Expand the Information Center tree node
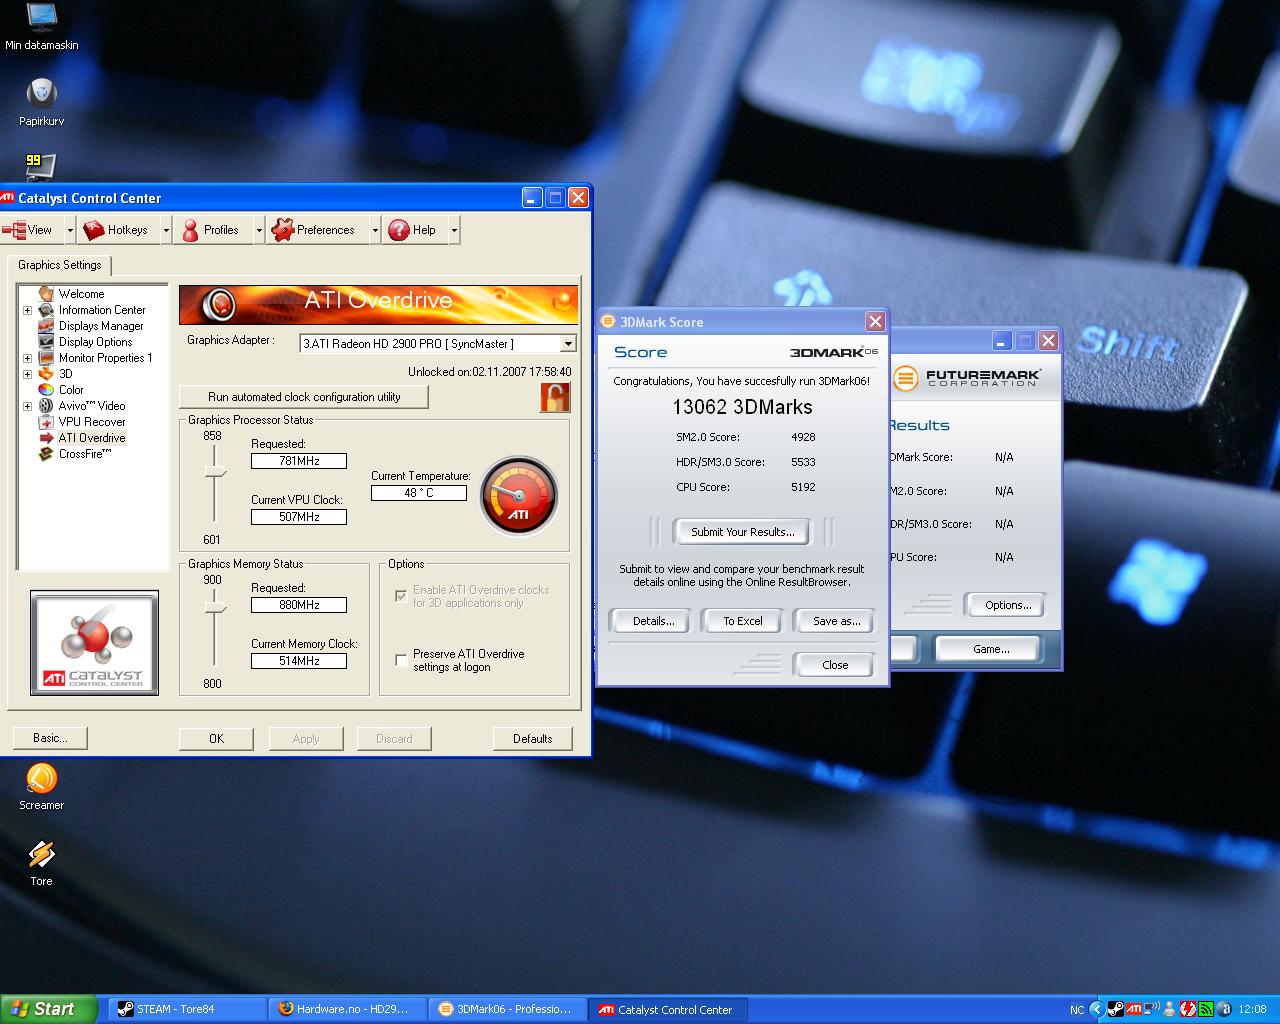The height and width of the screenshot is (1024, 1280). (27, 310)
